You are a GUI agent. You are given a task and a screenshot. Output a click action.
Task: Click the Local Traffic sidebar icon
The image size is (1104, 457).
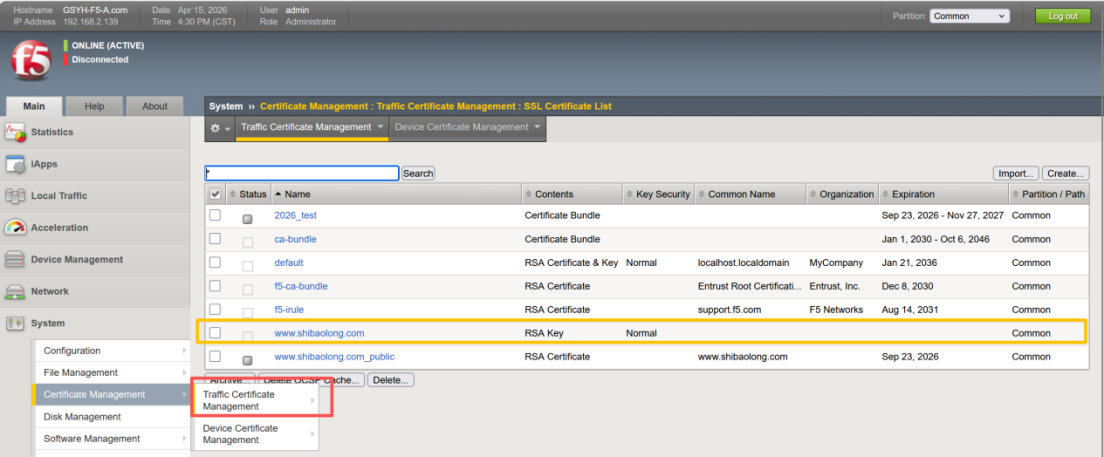coord(15,196)
